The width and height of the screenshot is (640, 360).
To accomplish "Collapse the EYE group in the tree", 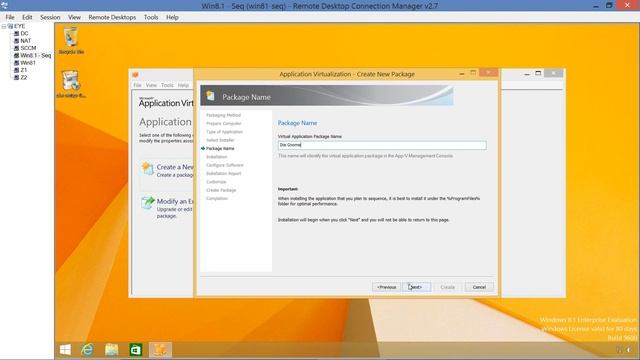I will (x=4, y=26).
